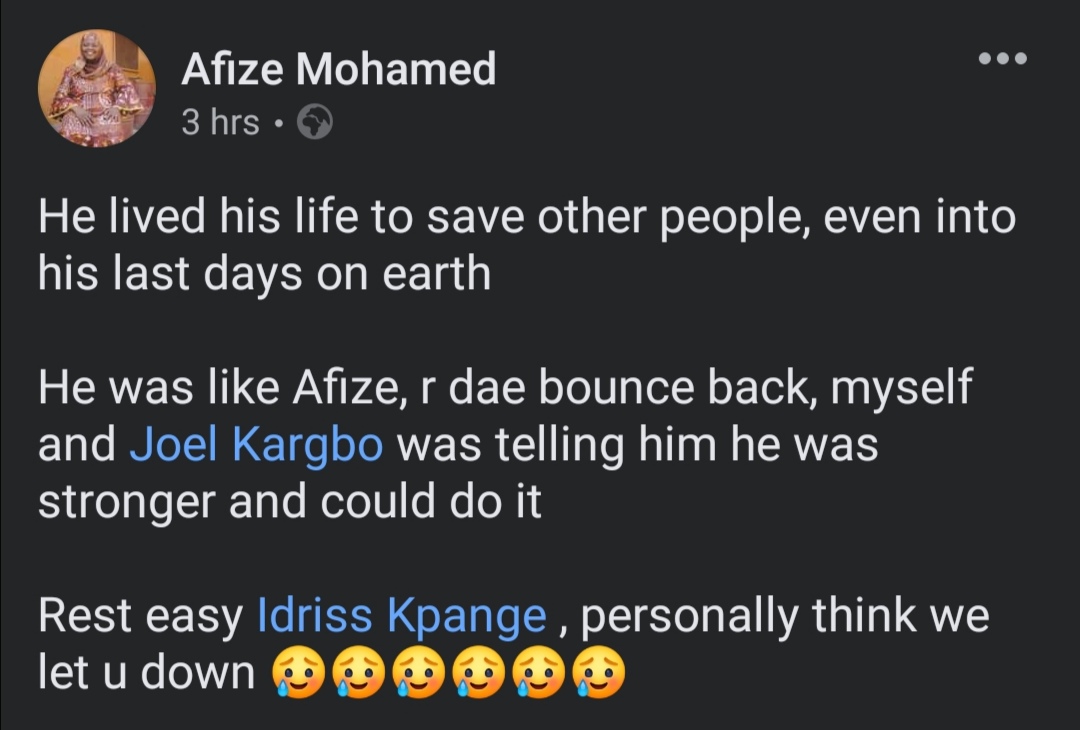This screenshot has height=730, width=1080.
Task: Open Idriss Kpange's tagged profile
Action: pos(402,617)
